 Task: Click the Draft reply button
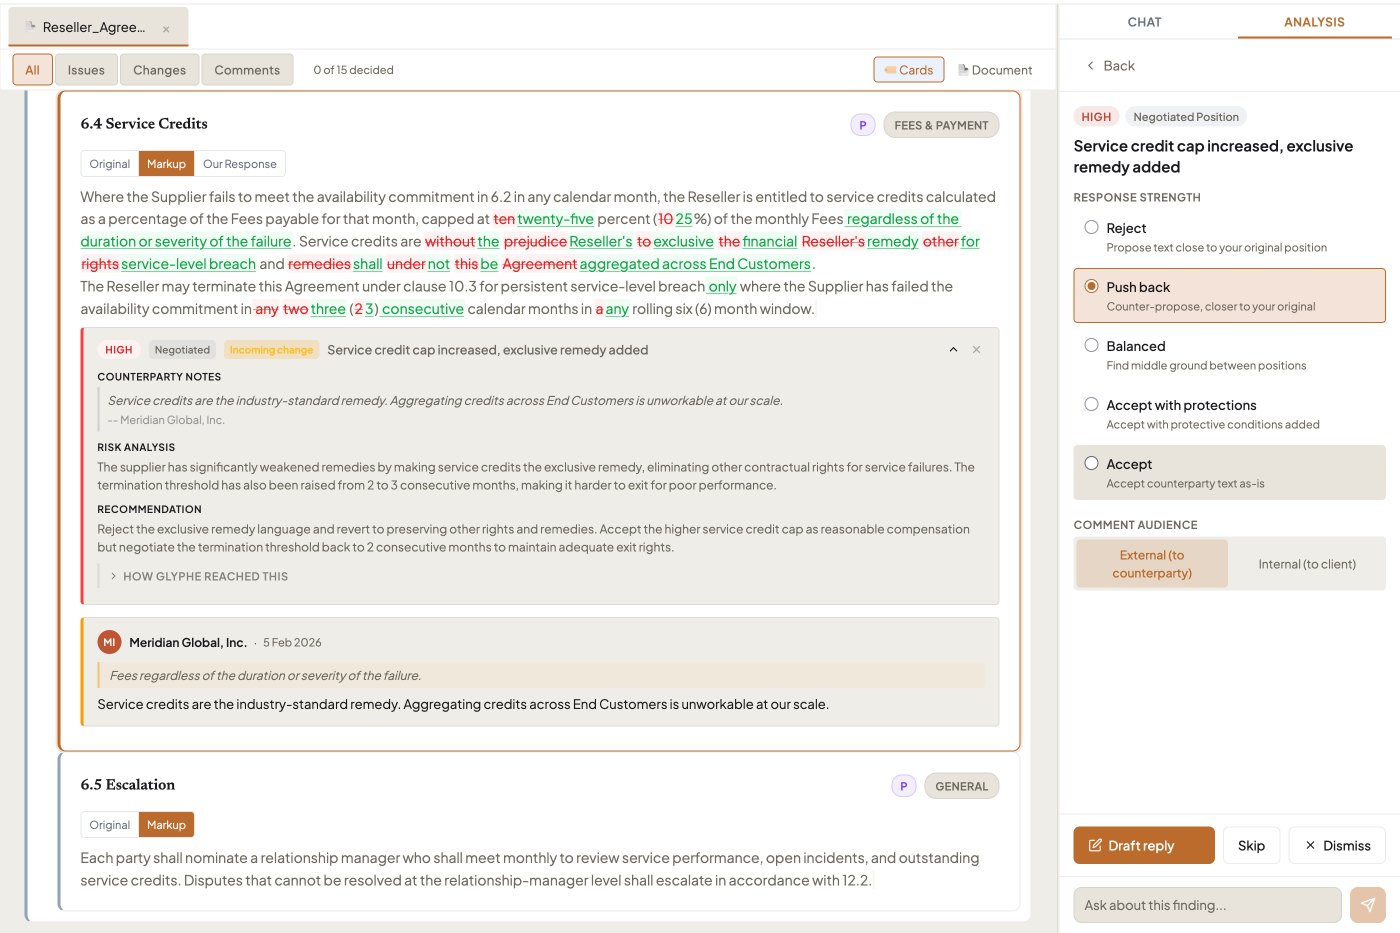click(x=1144, y=845)
